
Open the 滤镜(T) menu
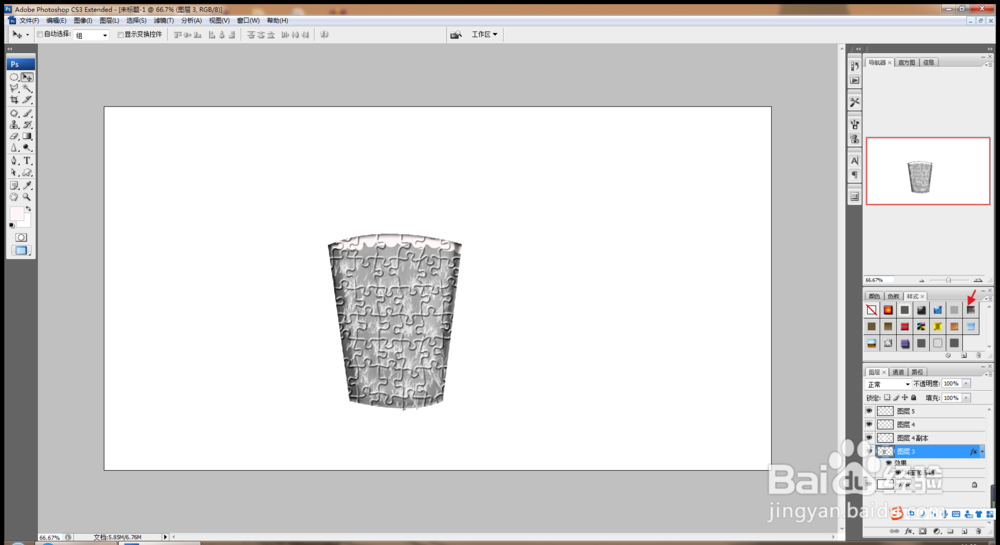[164, 20]
